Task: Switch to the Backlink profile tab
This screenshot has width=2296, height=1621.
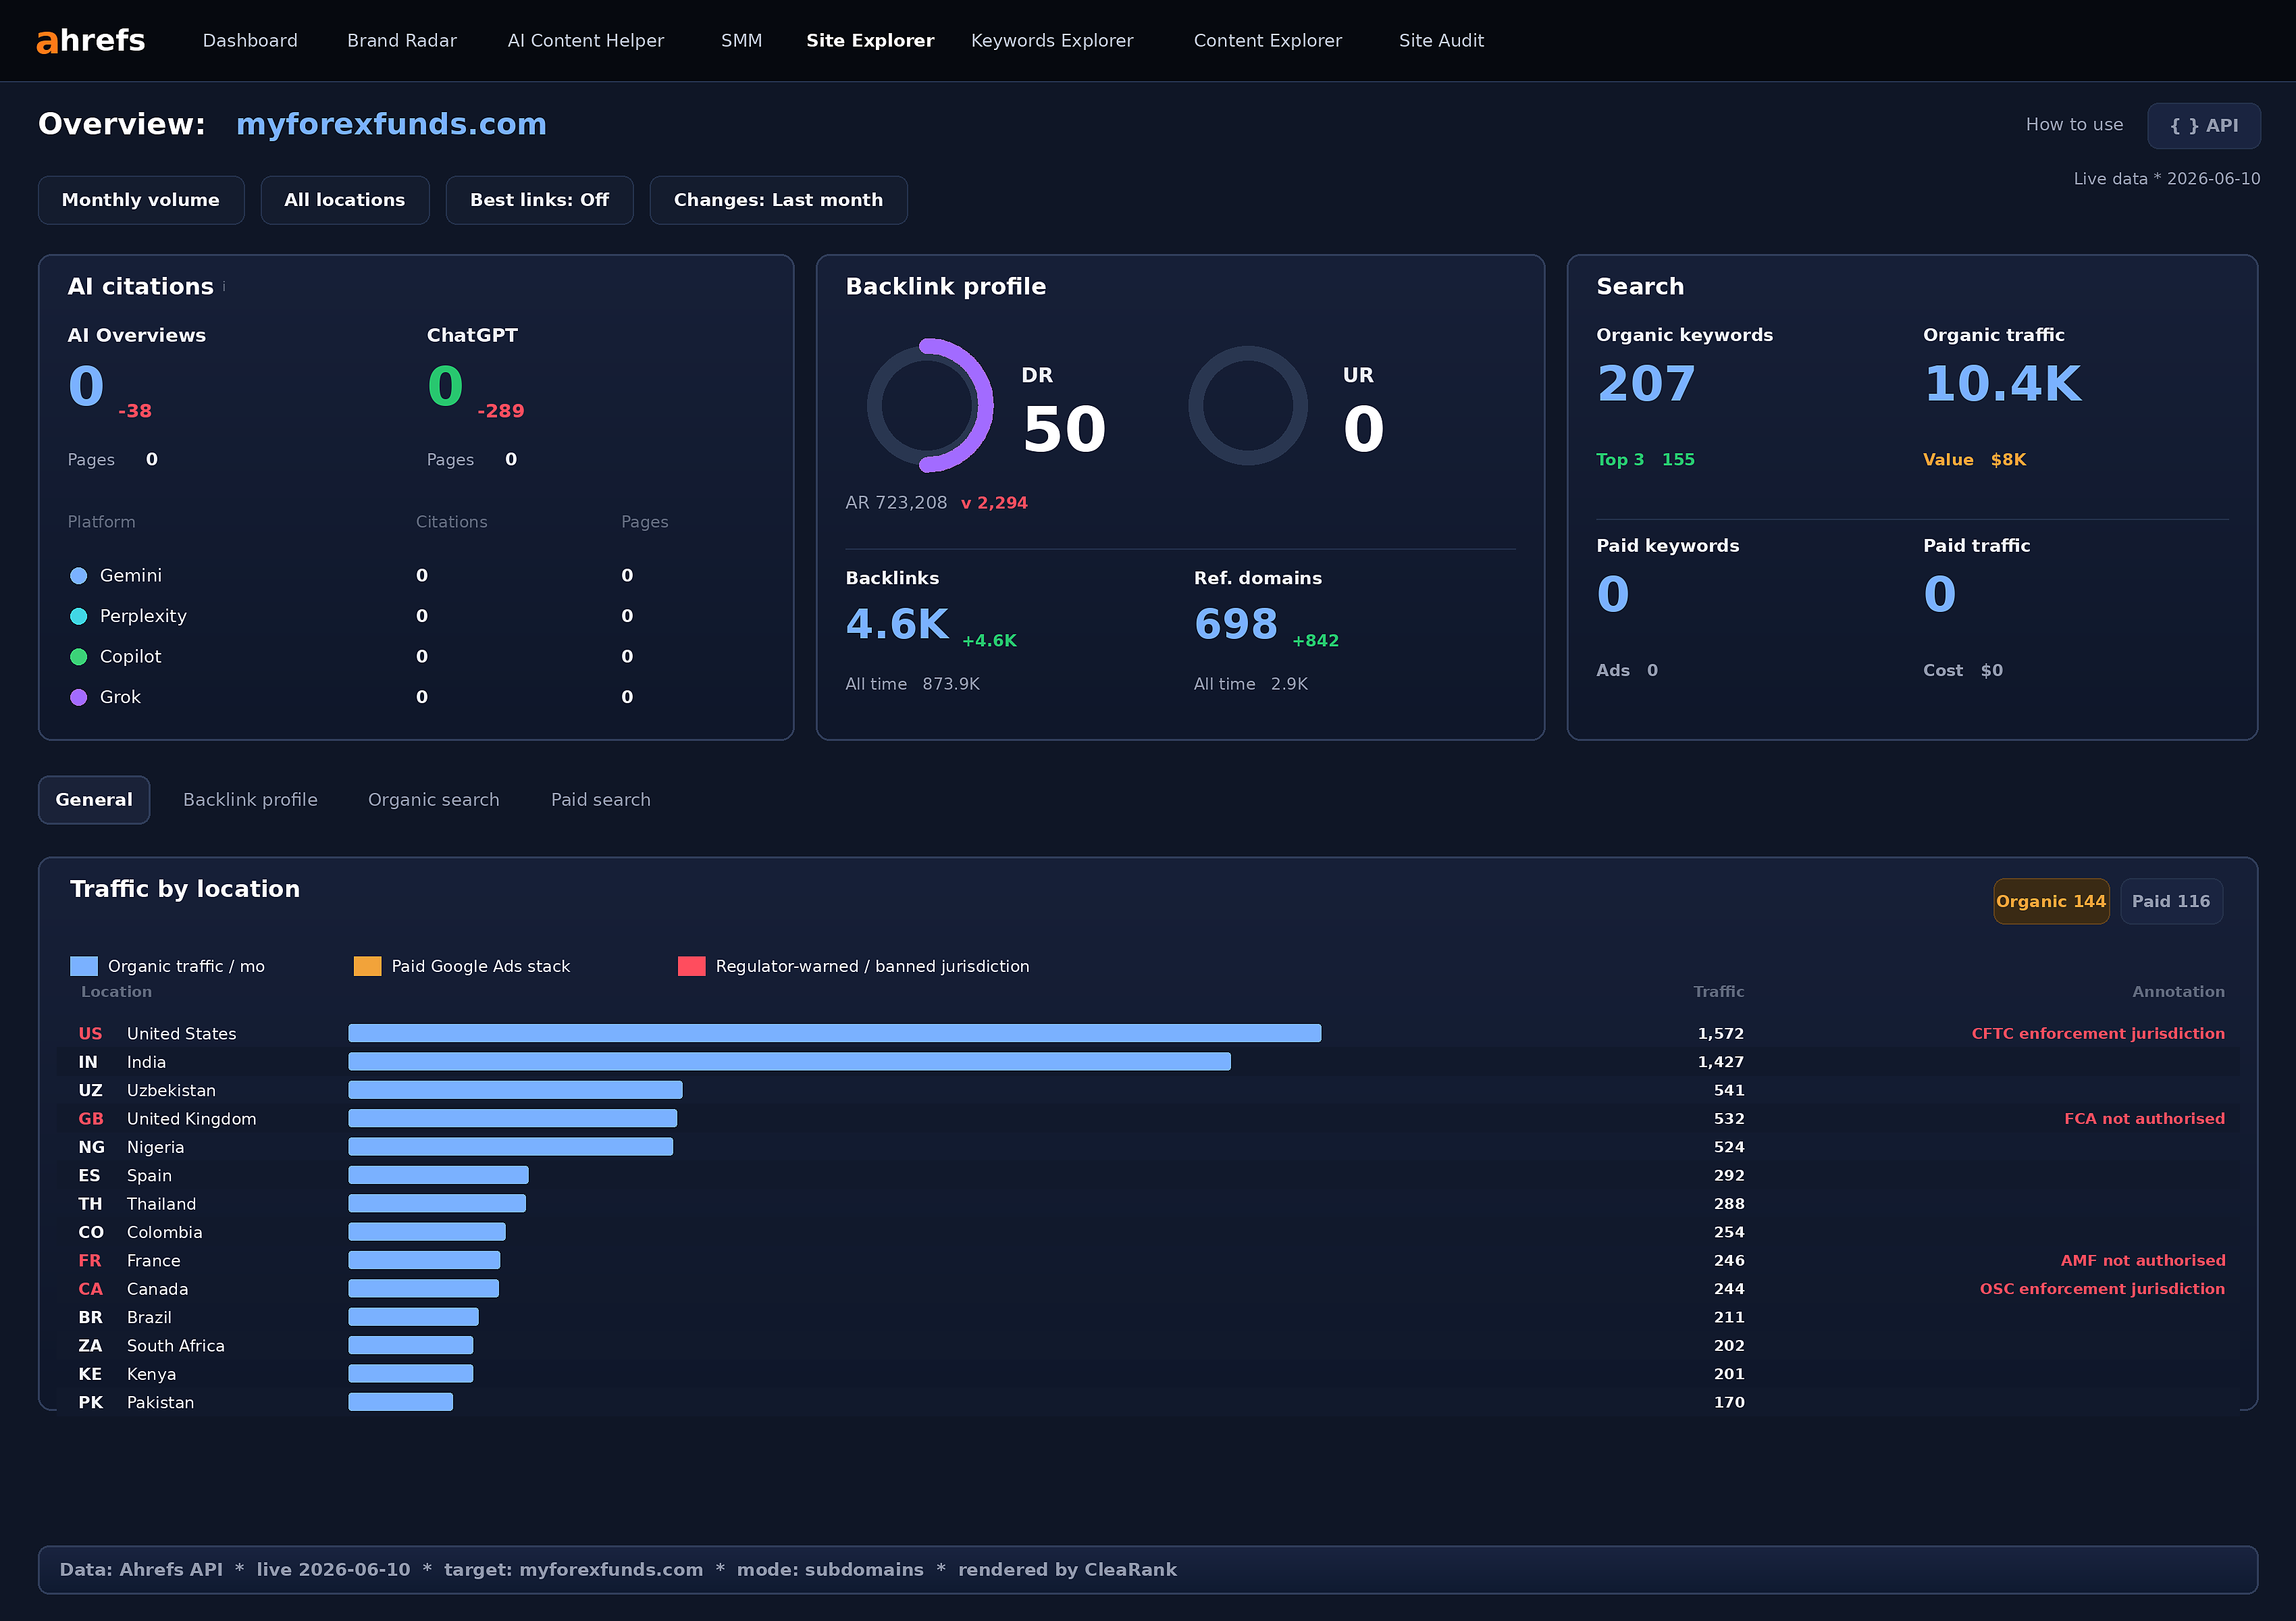Action: pyautogui.click(x=250, y=800)
